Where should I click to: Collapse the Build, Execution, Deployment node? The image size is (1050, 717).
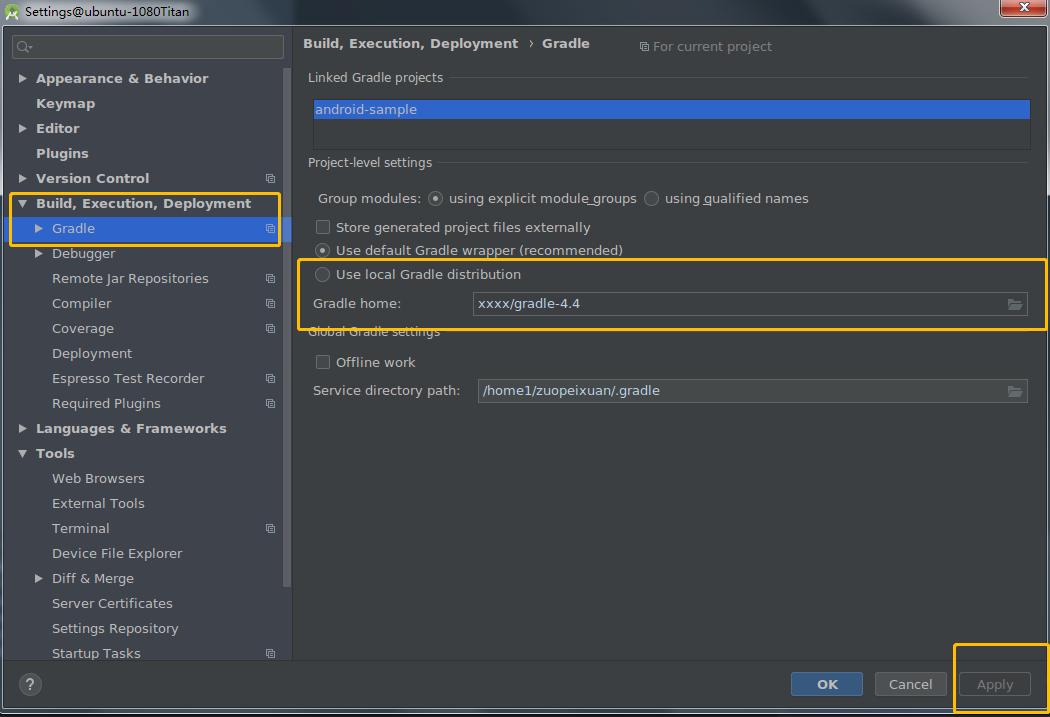click(23, 203)
